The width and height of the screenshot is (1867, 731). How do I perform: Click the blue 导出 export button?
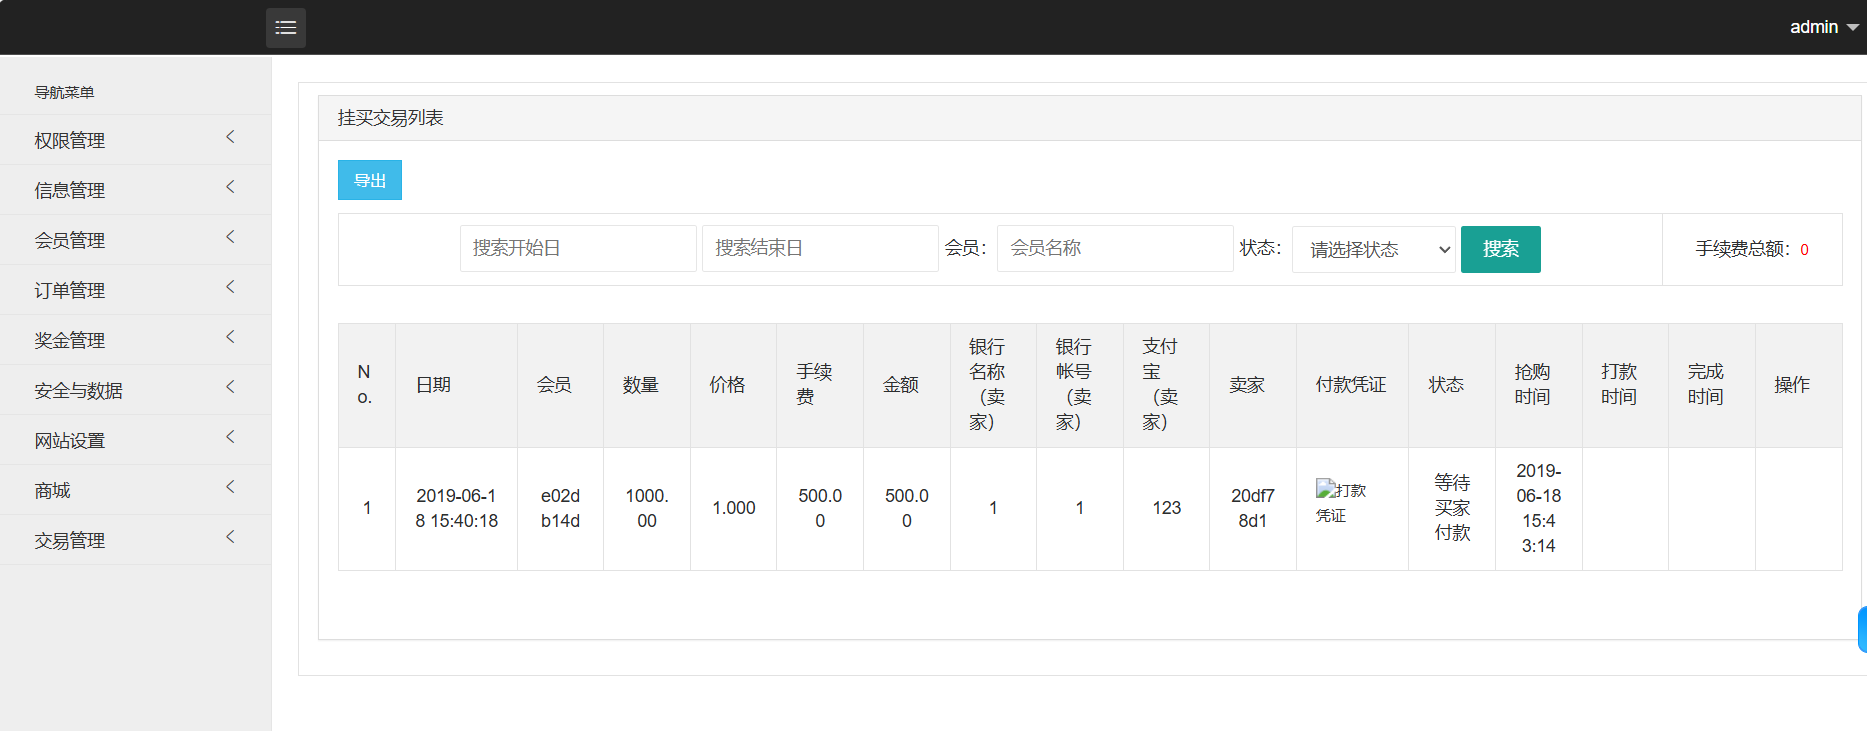point(370,180)
